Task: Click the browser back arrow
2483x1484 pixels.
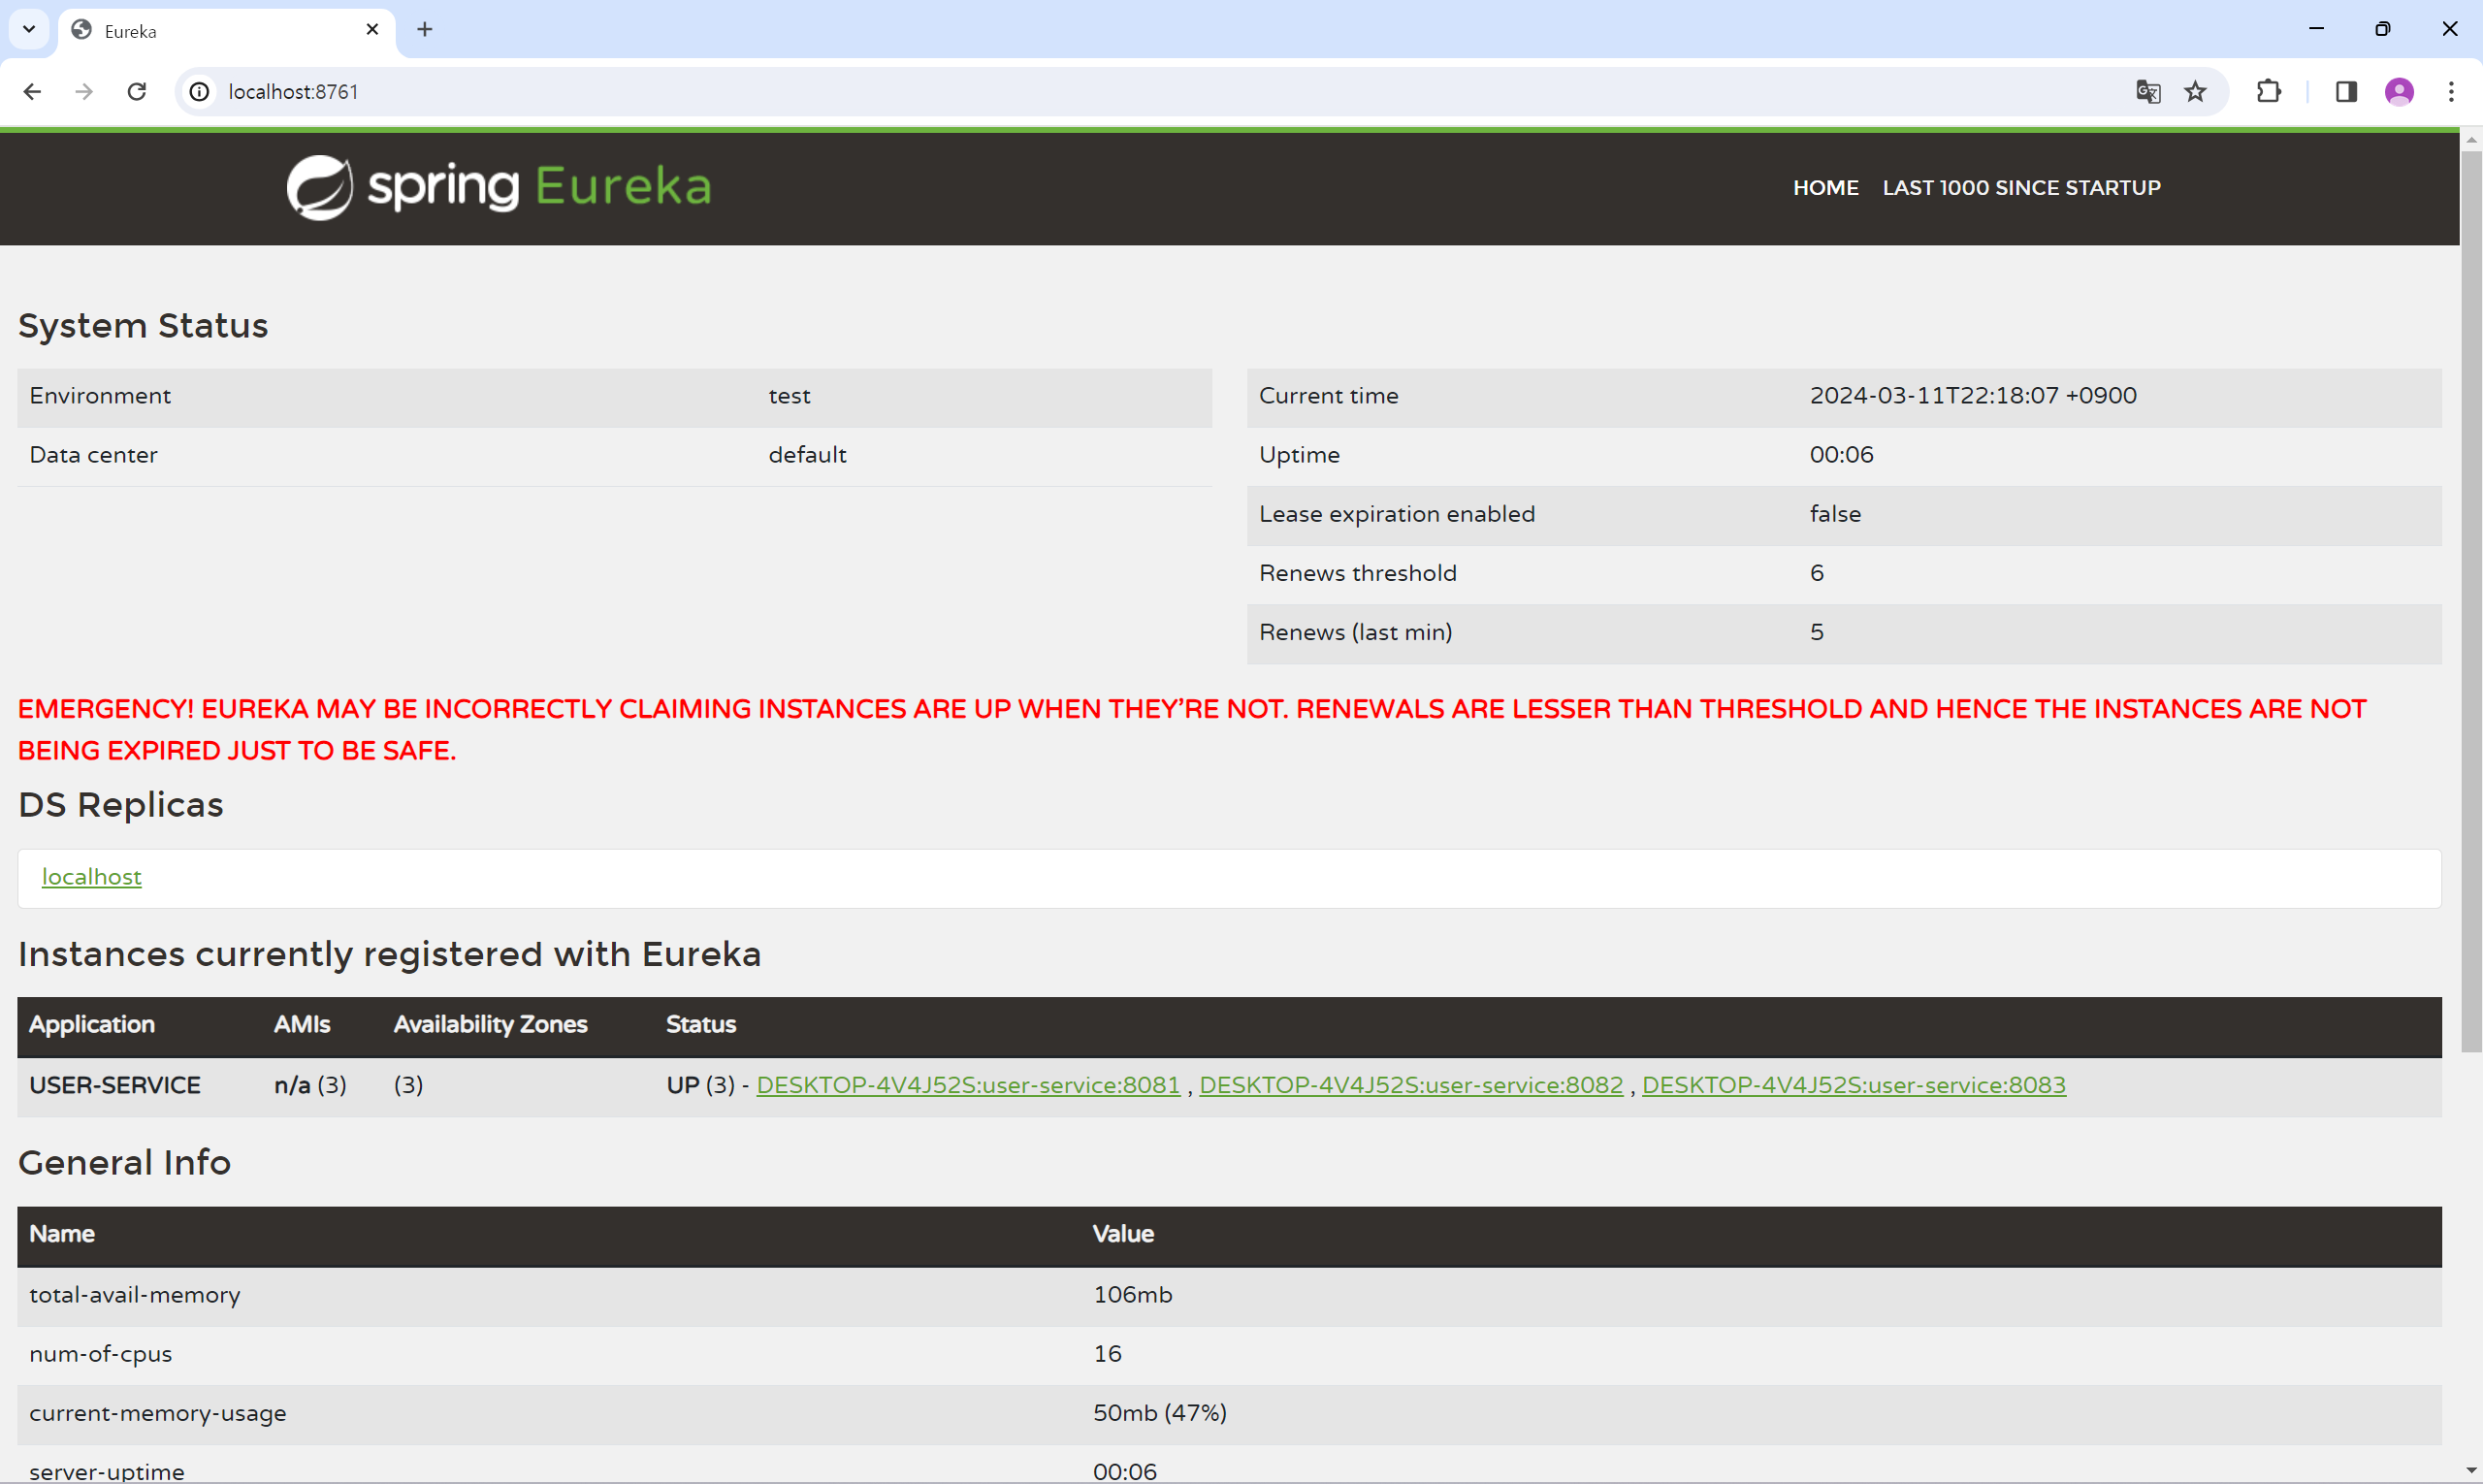Action: point(32,92)
